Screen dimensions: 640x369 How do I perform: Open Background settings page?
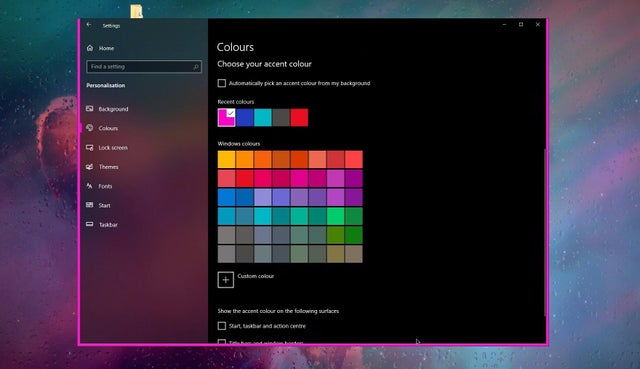[x=113, y=109]
